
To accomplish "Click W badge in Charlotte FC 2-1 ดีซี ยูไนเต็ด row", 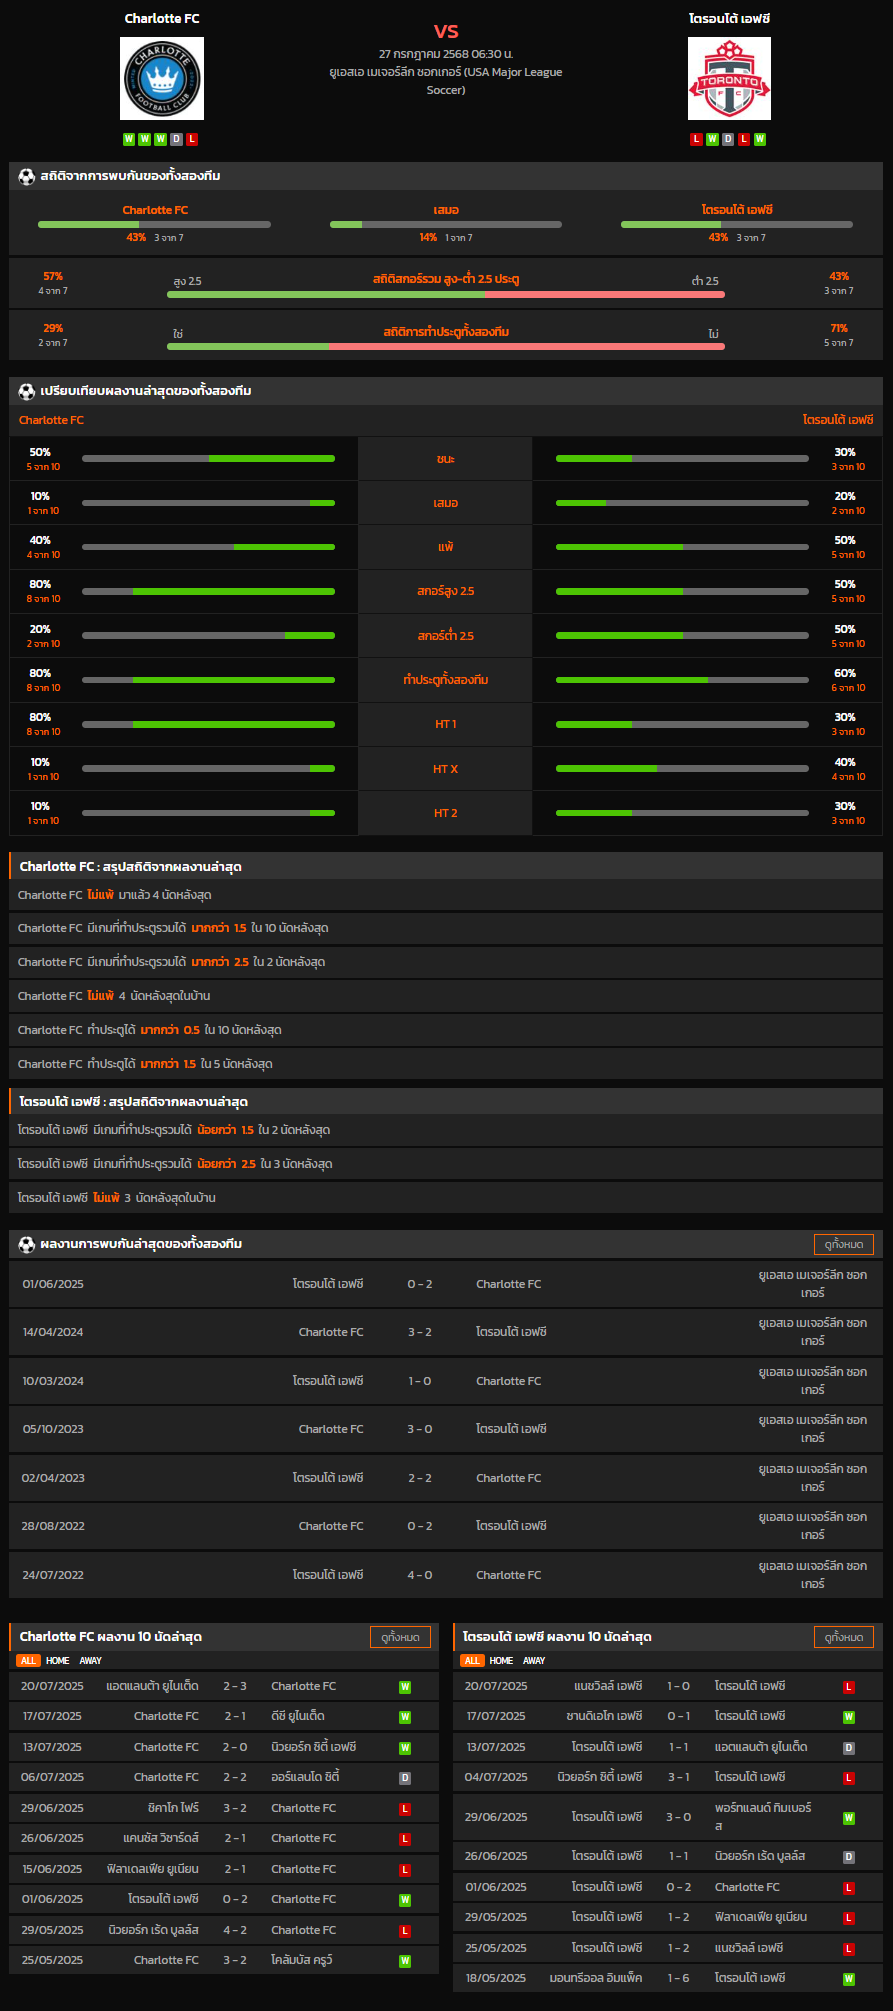I will (x=405, y=1717).
